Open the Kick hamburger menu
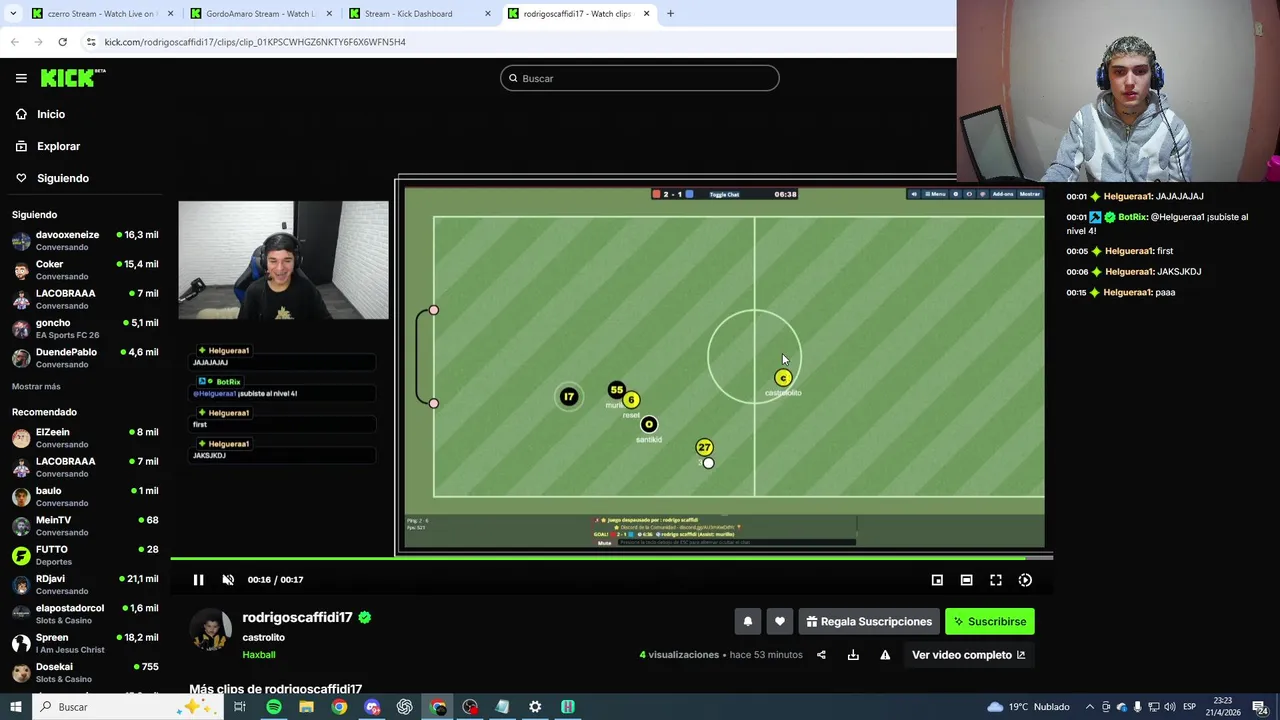The height and width of the screenshot is (720, 1280). 21,78
